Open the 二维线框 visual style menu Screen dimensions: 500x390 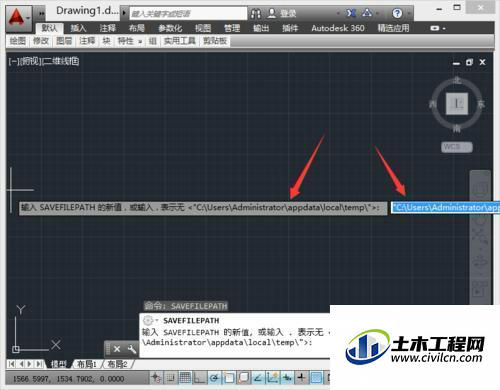tap(61, 61)
